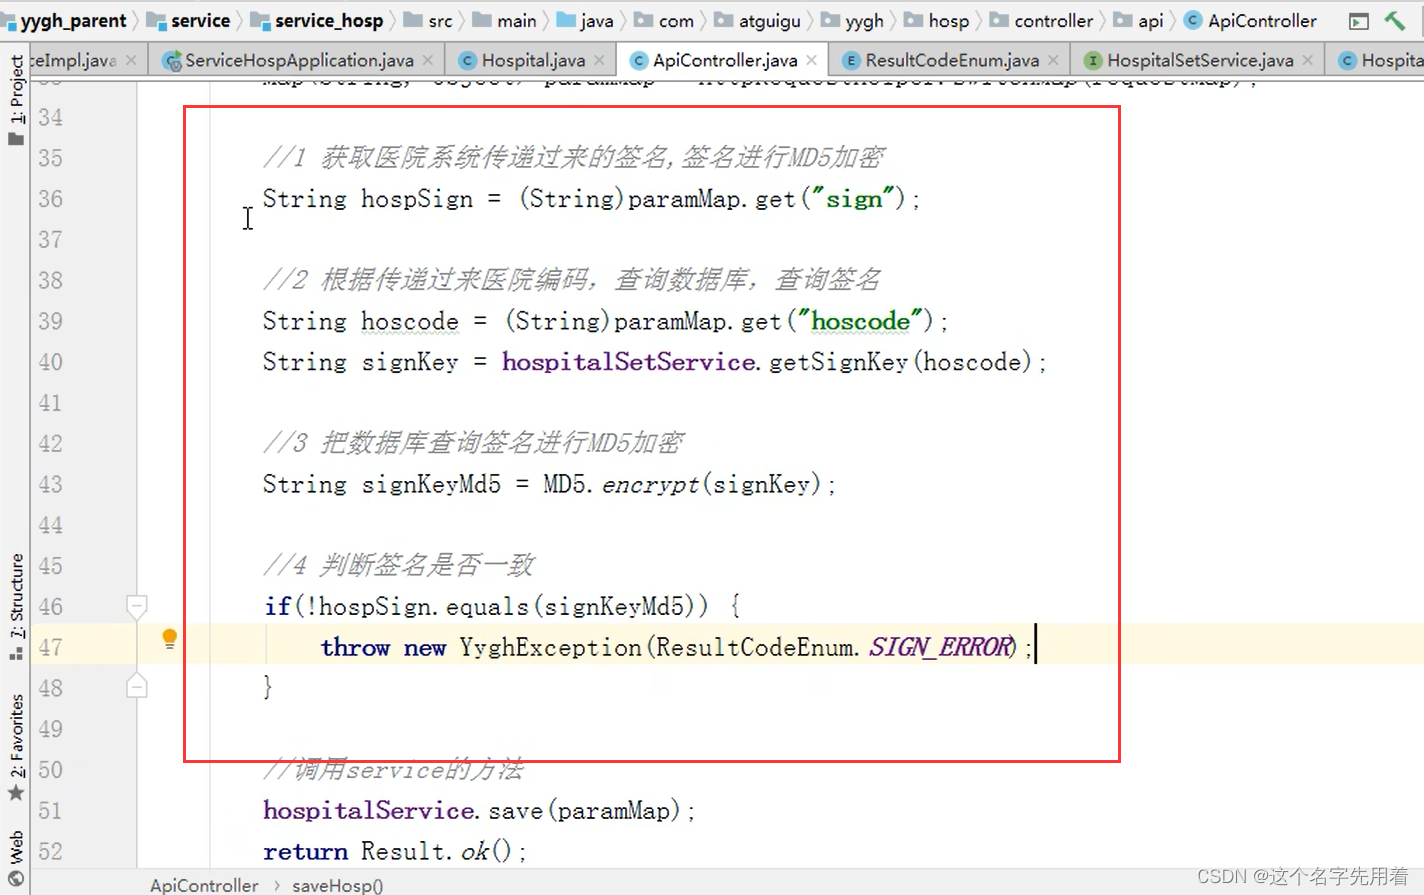This screenshot has width=1424, height=895.
Task: Switch to the Hospital.java tab
Action: [533, 60]
